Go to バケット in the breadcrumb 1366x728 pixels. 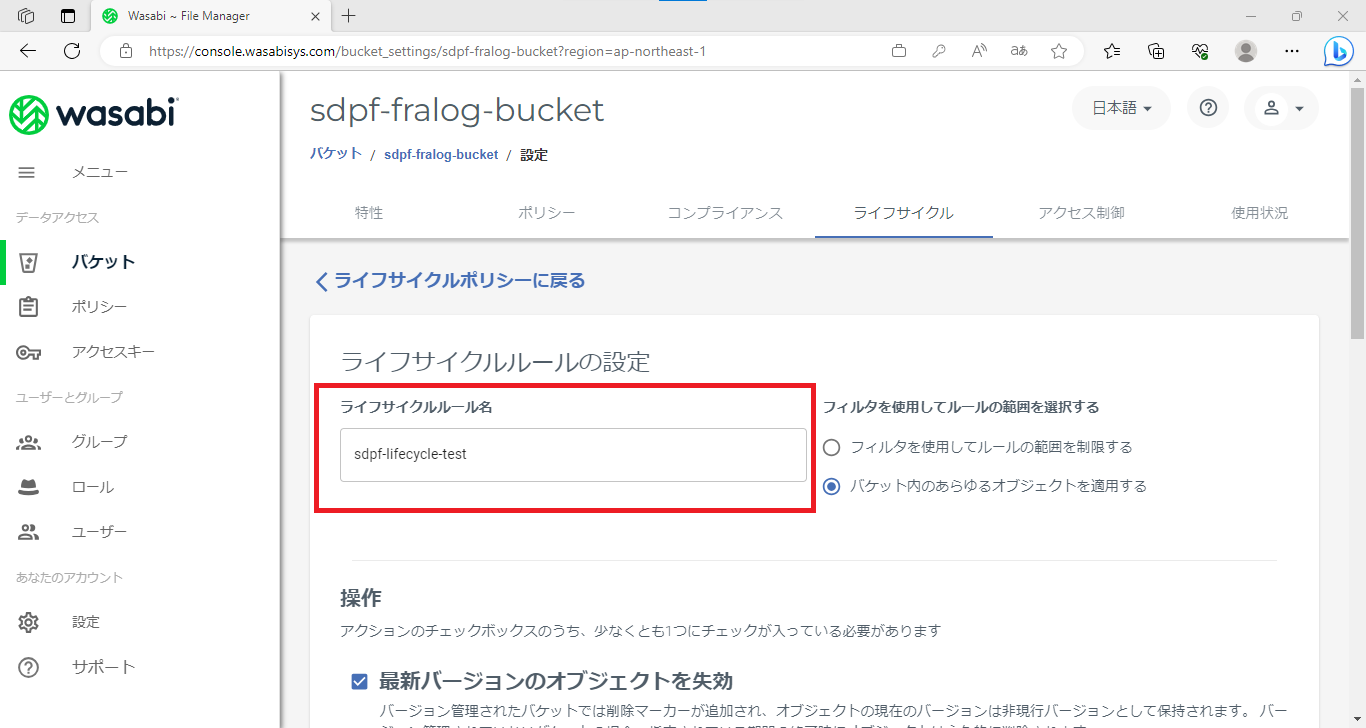[x=336, y=154]
